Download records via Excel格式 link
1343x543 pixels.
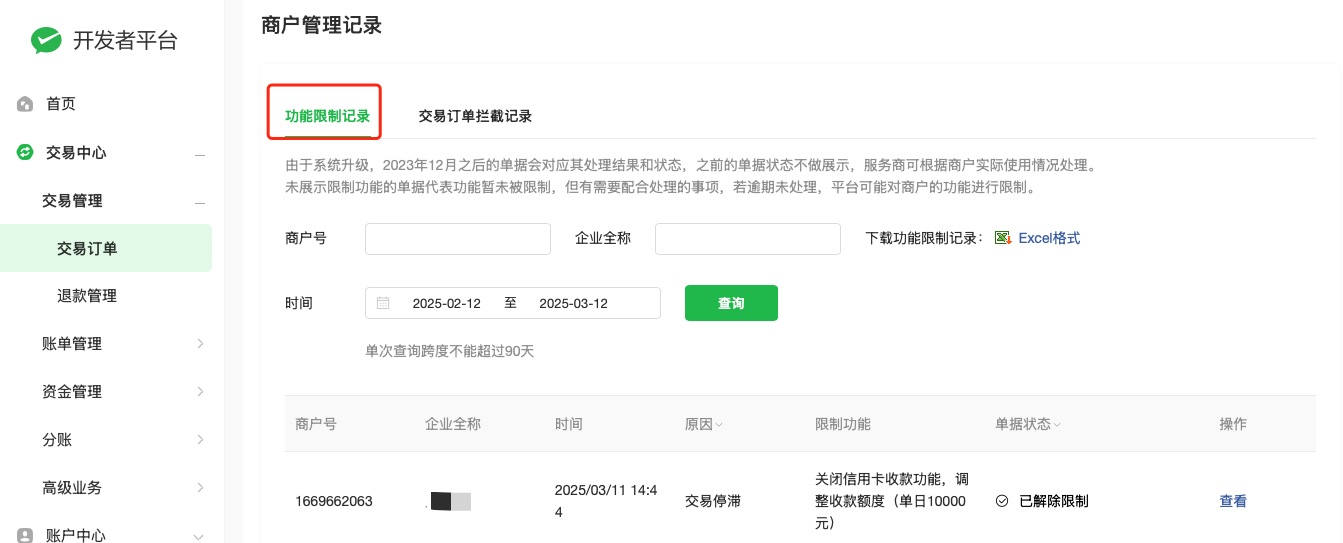point(1049,238)
